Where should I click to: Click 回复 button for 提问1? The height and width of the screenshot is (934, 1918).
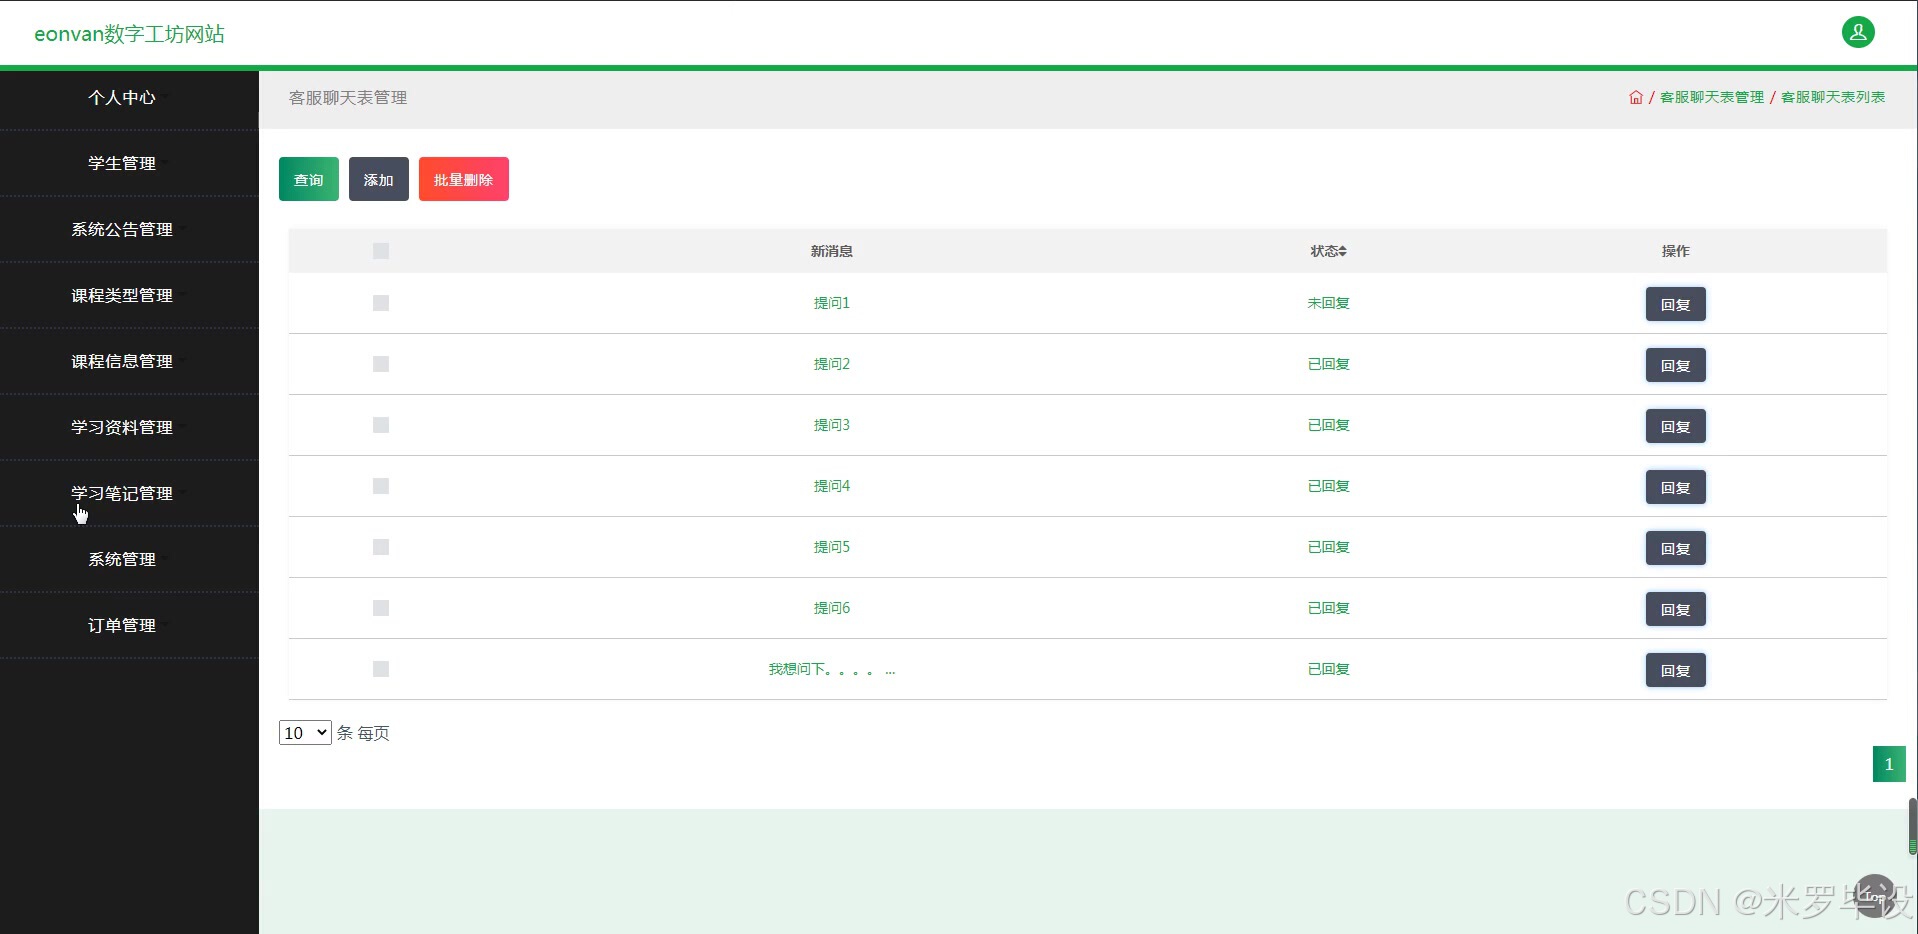(1676, 304)
